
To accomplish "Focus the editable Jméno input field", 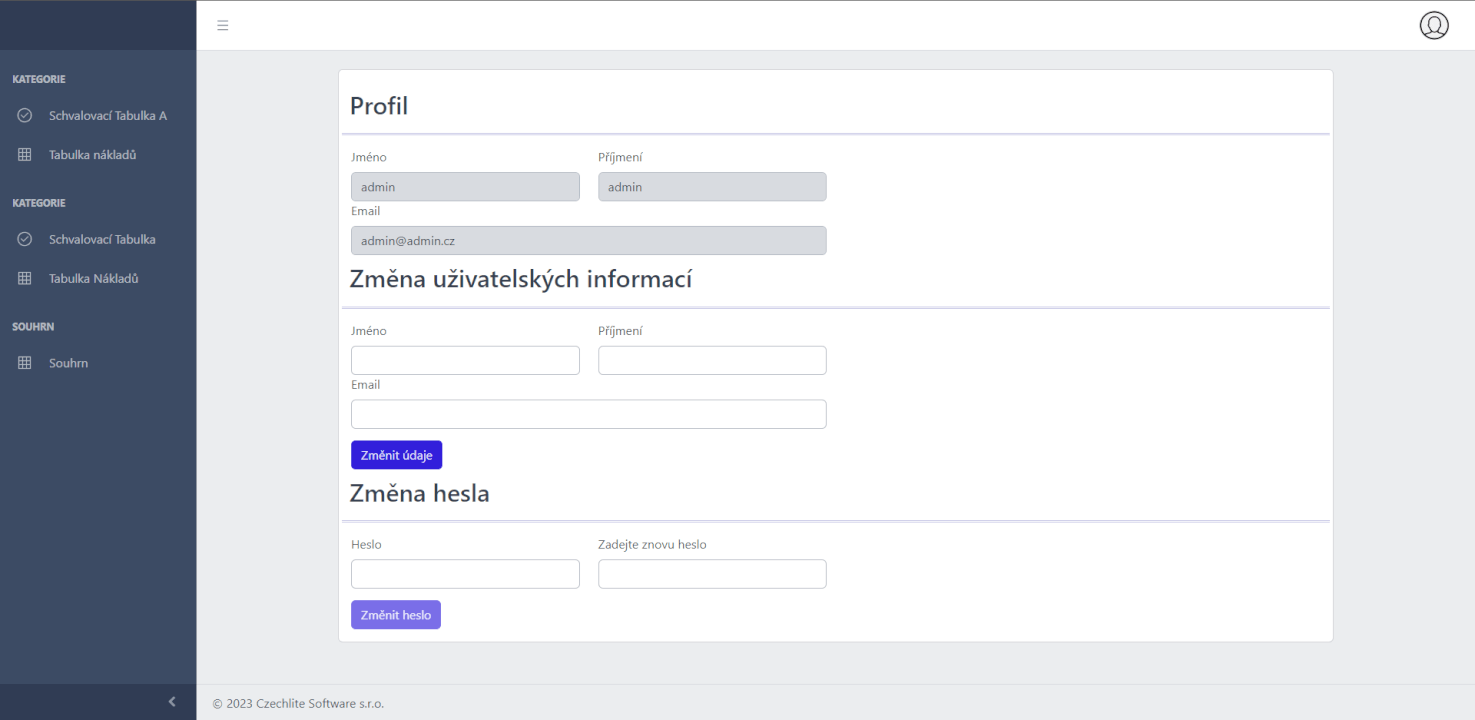I will point(465,360).
